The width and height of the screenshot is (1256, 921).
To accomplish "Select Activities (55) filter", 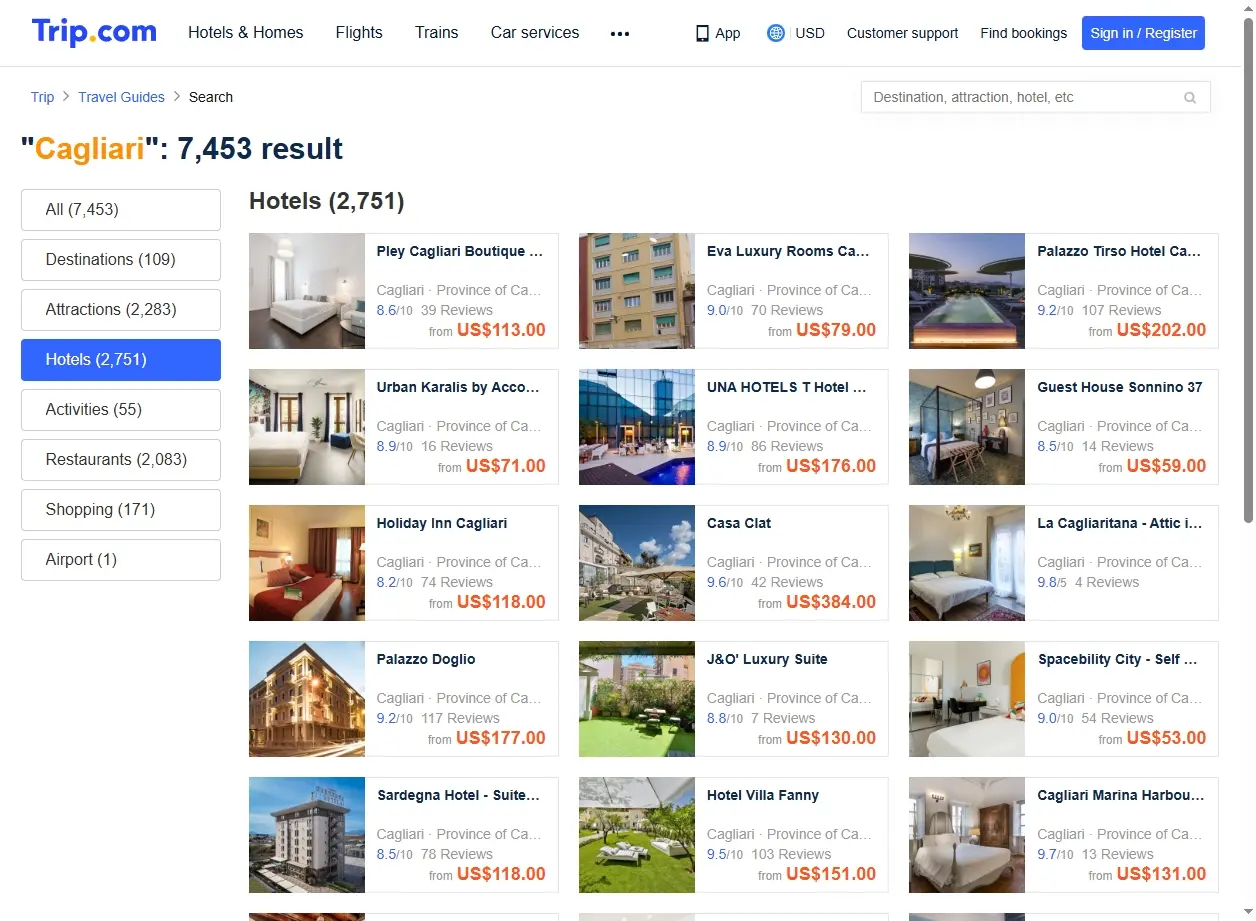I will coord(121,410).
